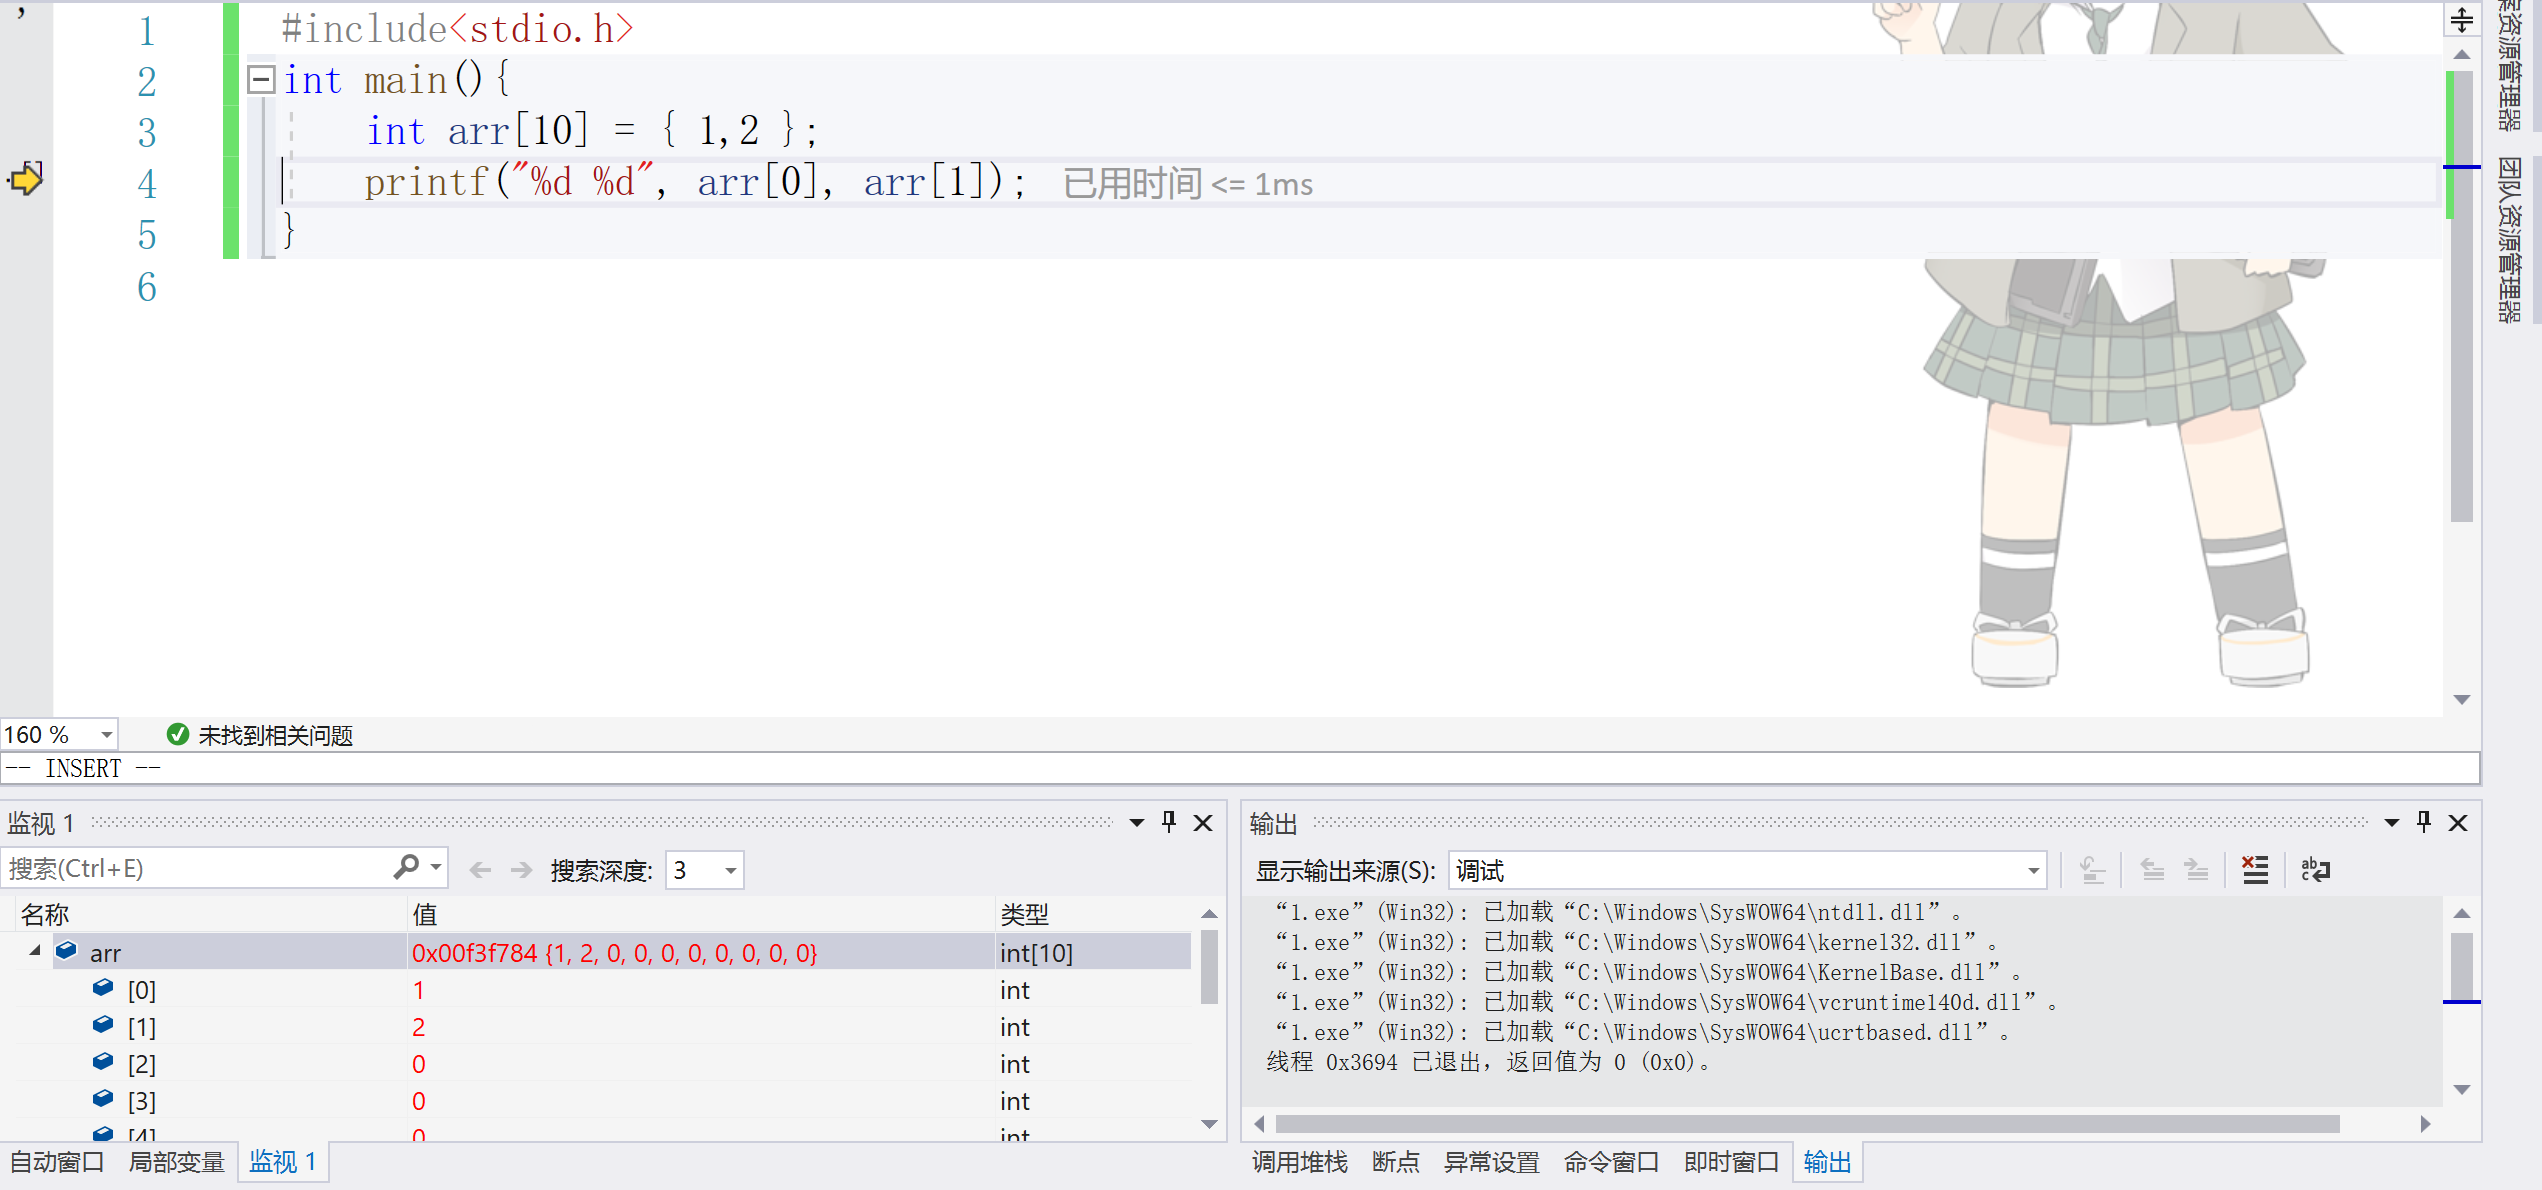Switch to the 调用堆栈 (Call Stack) tab
The image size is (2542, 1190).
tap(1299, 1162)
